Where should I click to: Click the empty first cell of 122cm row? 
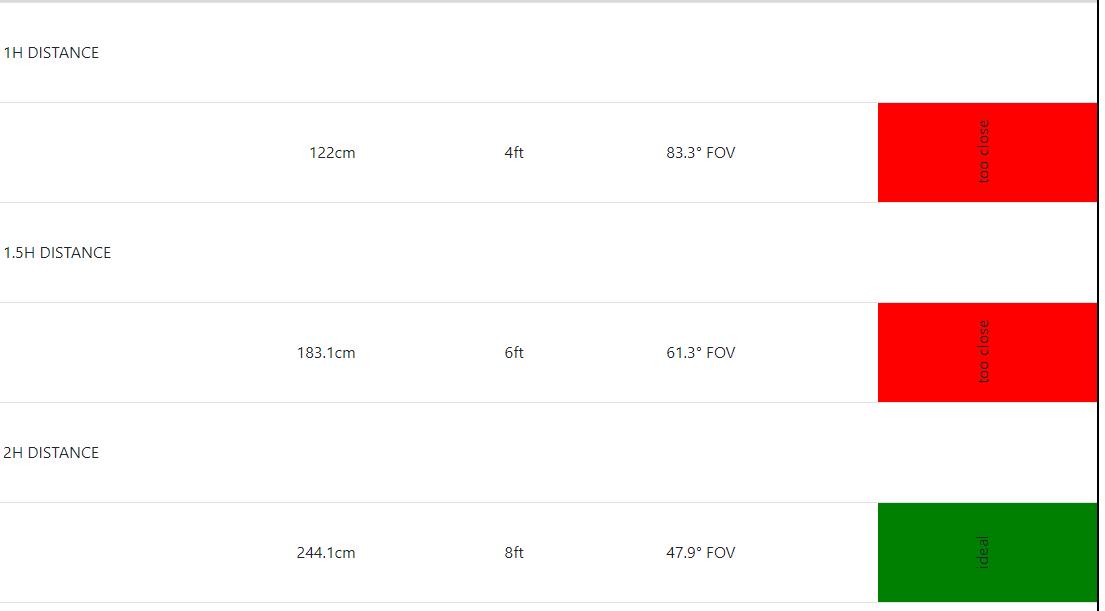click(x=100, y=153)
